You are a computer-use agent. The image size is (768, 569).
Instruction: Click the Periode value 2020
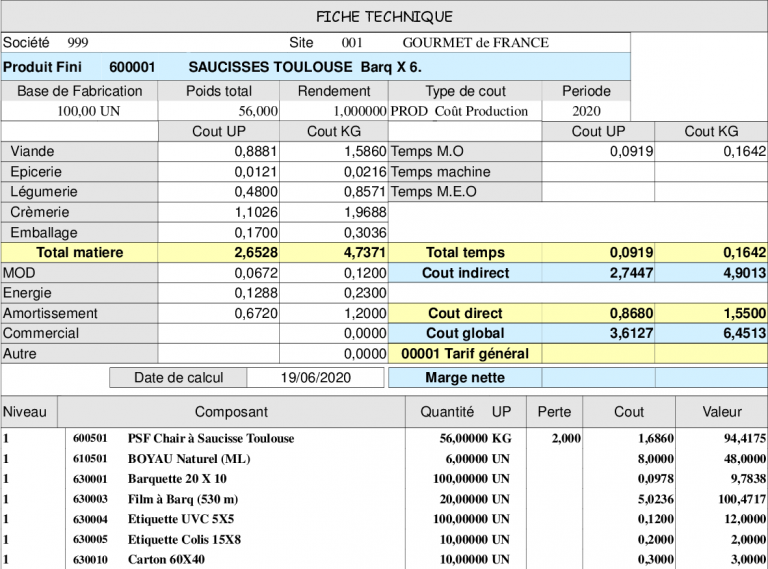(x=587, y=111)
